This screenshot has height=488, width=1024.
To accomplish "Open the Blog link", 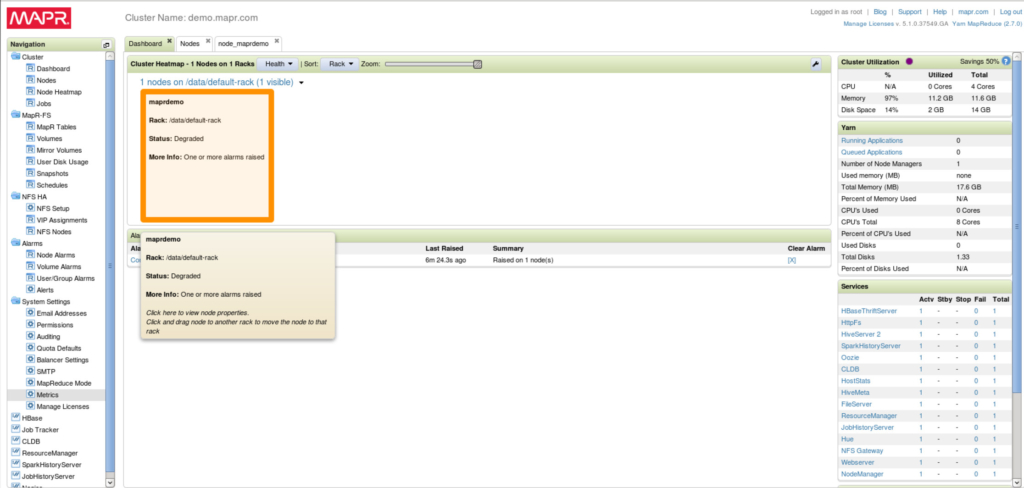I will tap(880, 12).
